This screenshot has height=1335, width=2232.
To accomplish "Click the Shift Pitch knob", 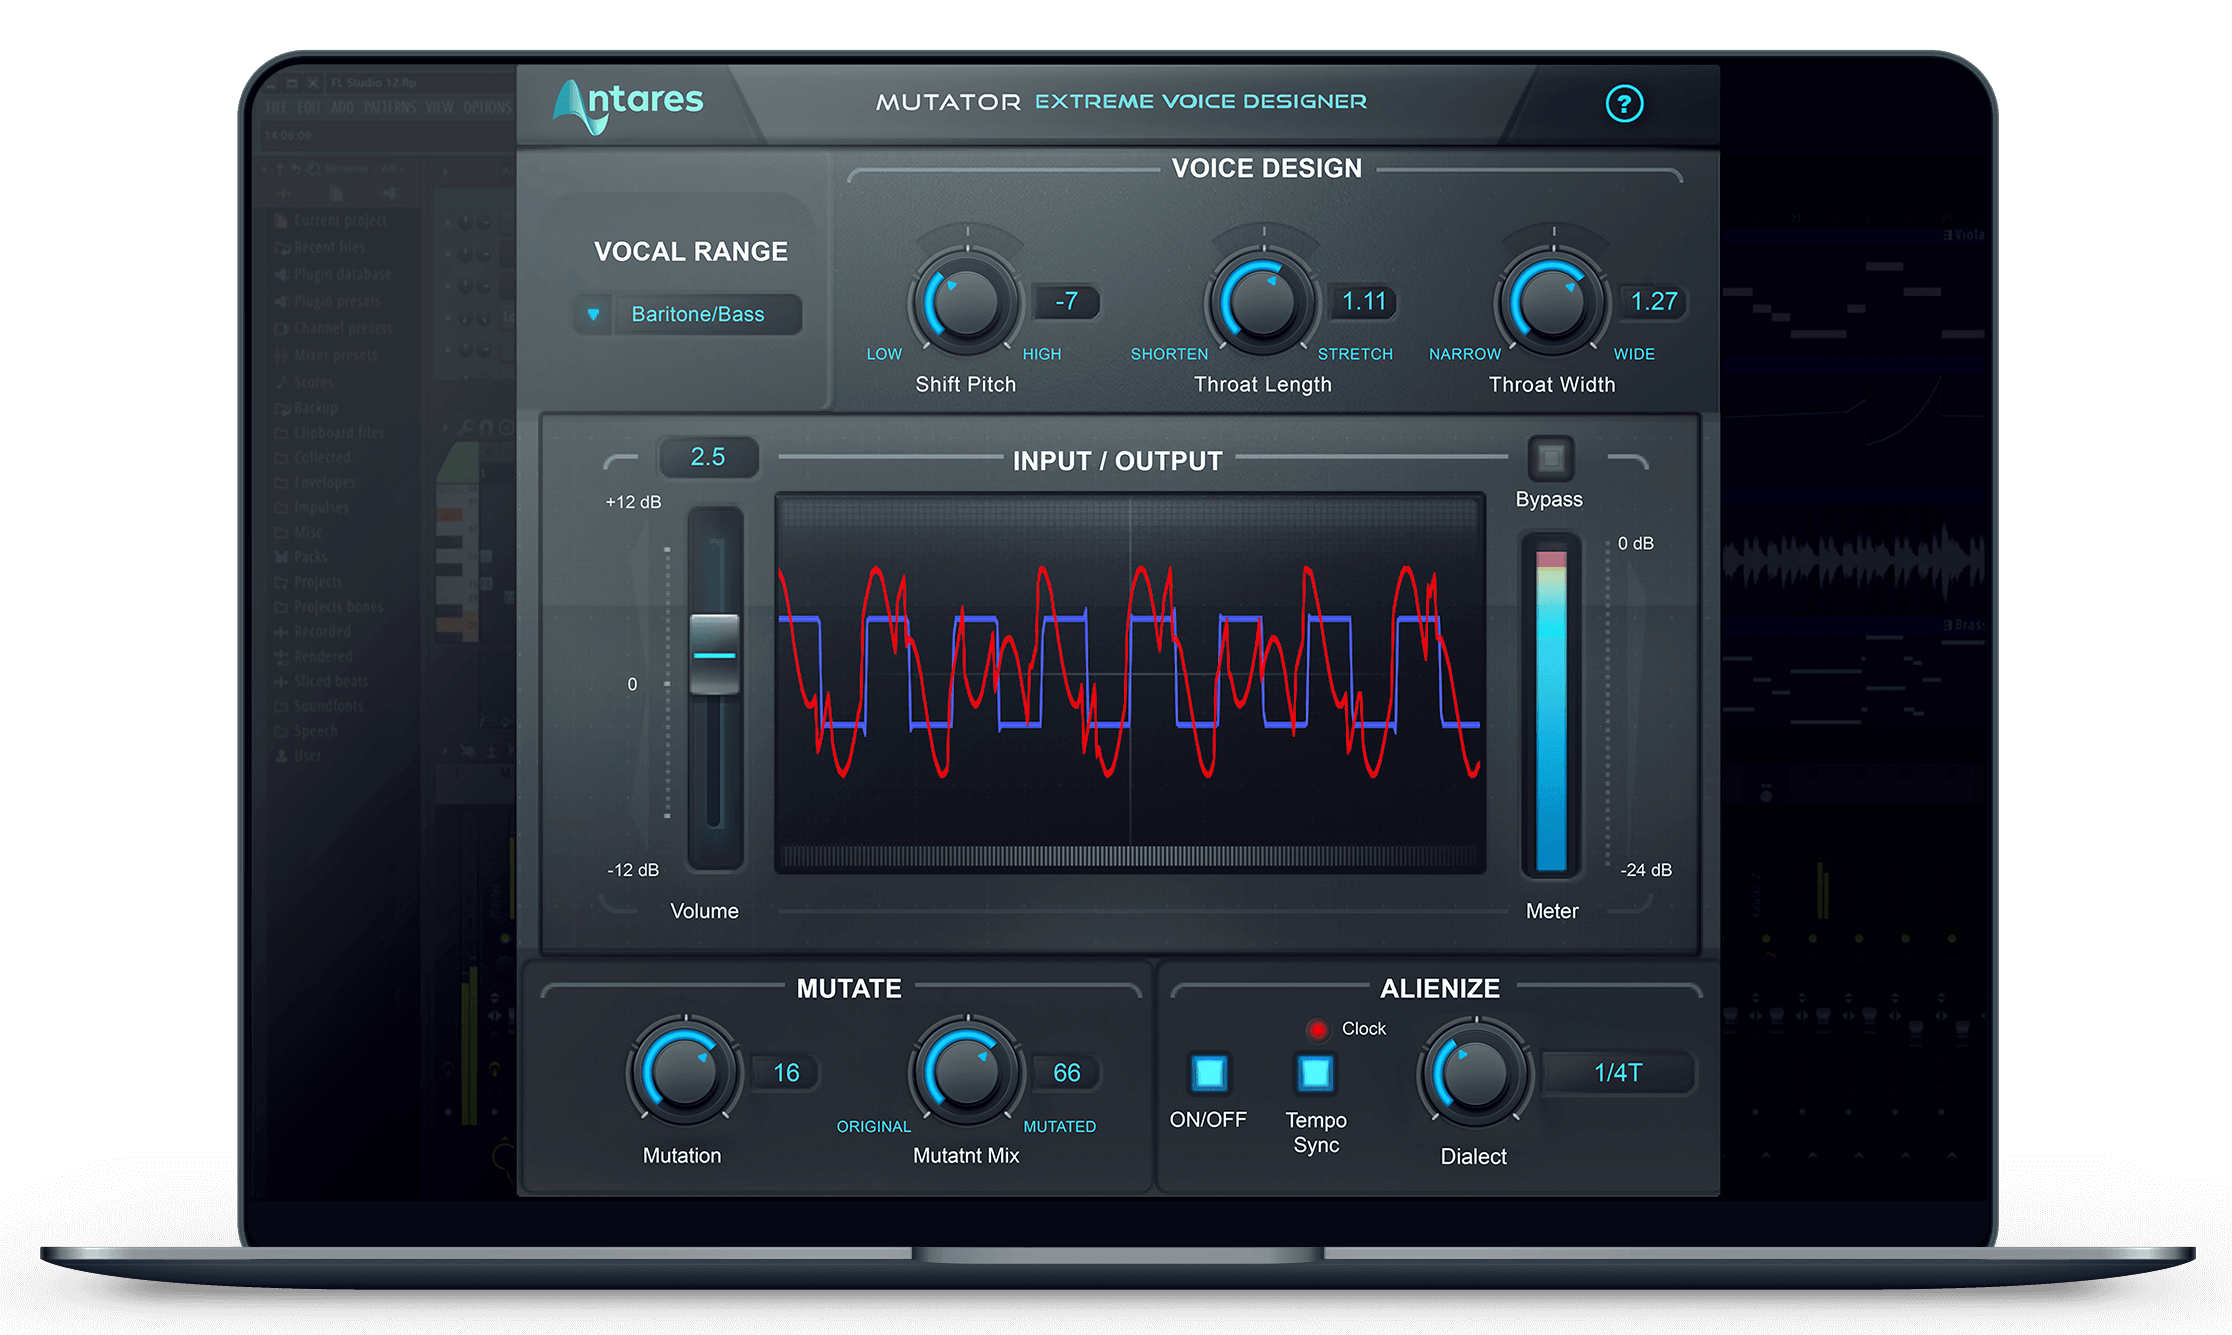I will pyautogui.click(x=965, y=302).
